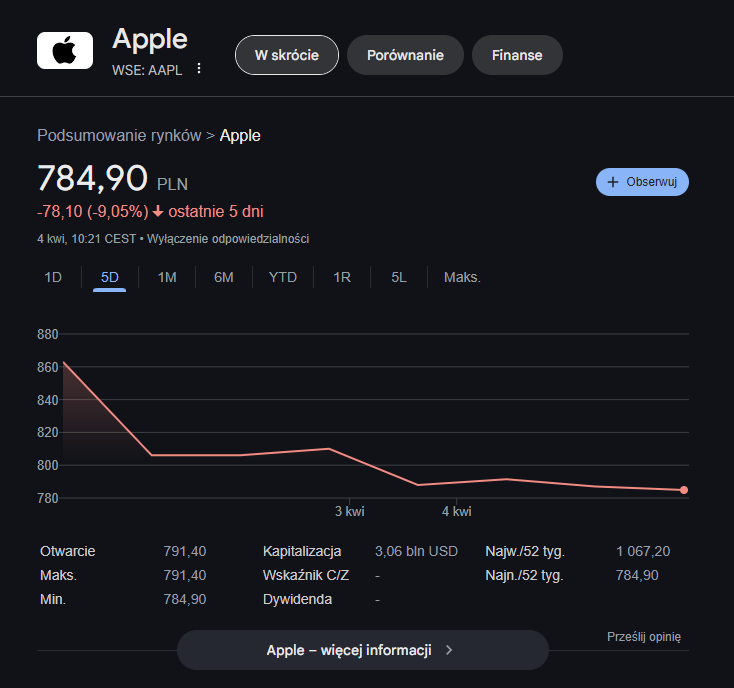Select the 6M chart range
Image resolution: width=734 pixels, height=688 pixels.
point(224,278)
